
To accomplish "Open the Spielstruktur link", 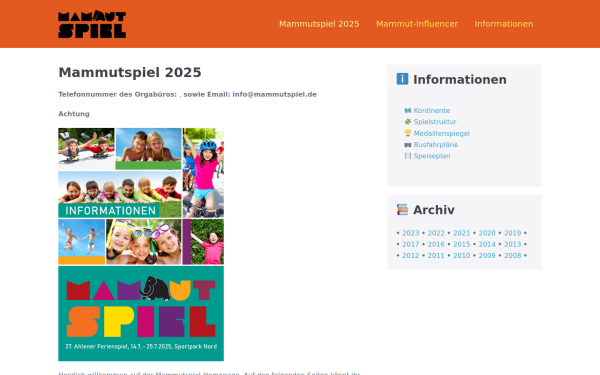I will coord(435,122).
